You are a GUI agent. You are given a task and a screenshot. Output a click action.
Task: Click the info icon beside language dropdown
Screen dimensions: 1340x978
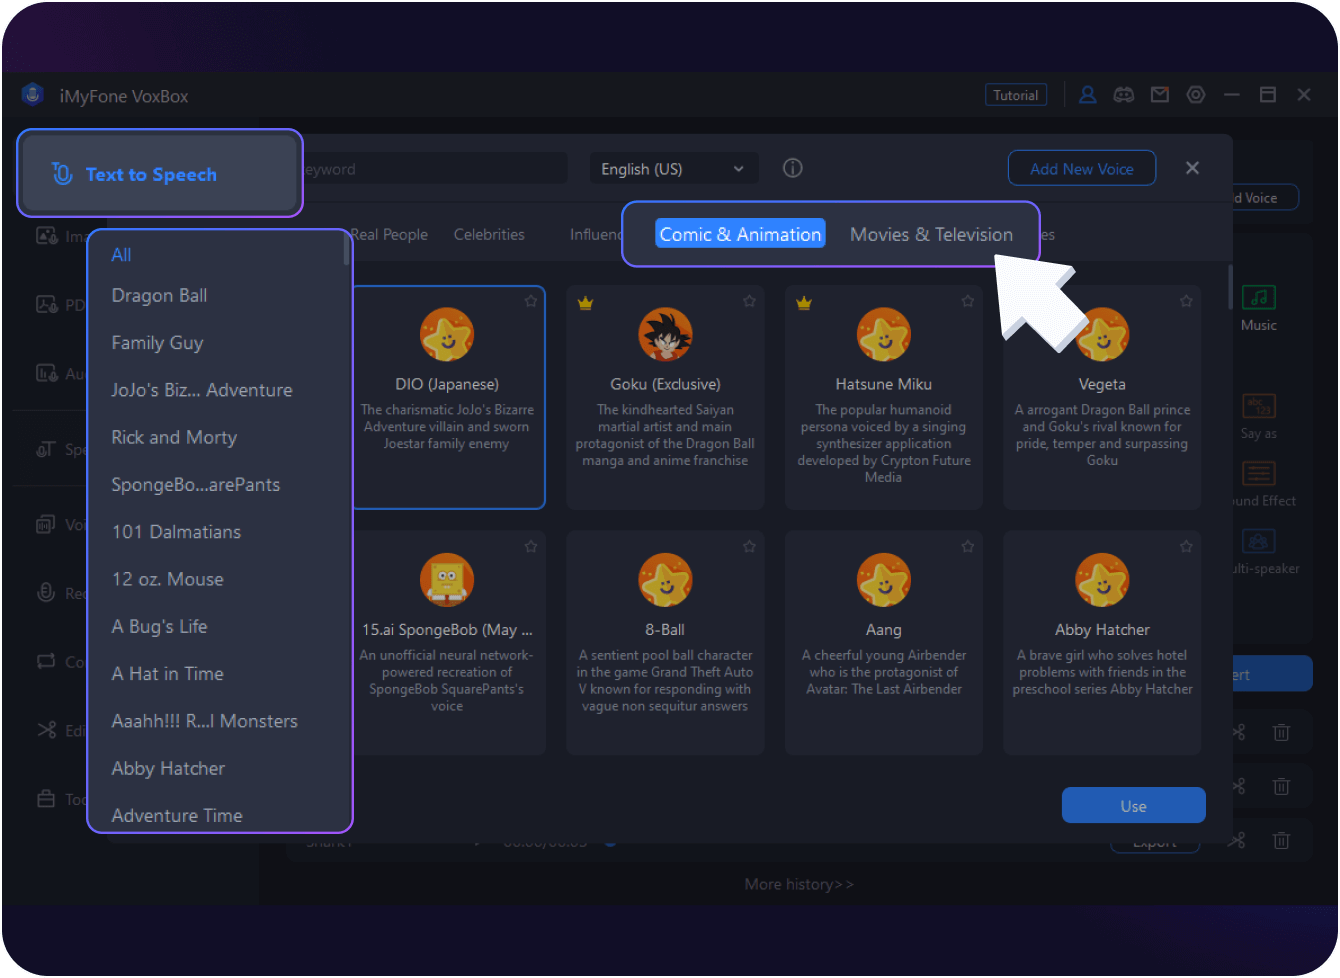pyautogui.click(x=793, y=168)
